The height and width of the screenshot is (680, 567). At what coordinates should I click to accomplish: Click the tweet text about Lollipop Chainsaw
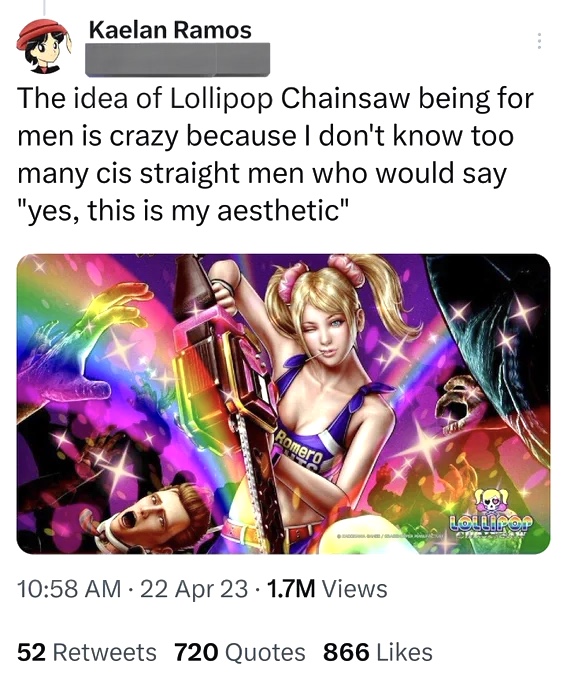tap(275, 154)
